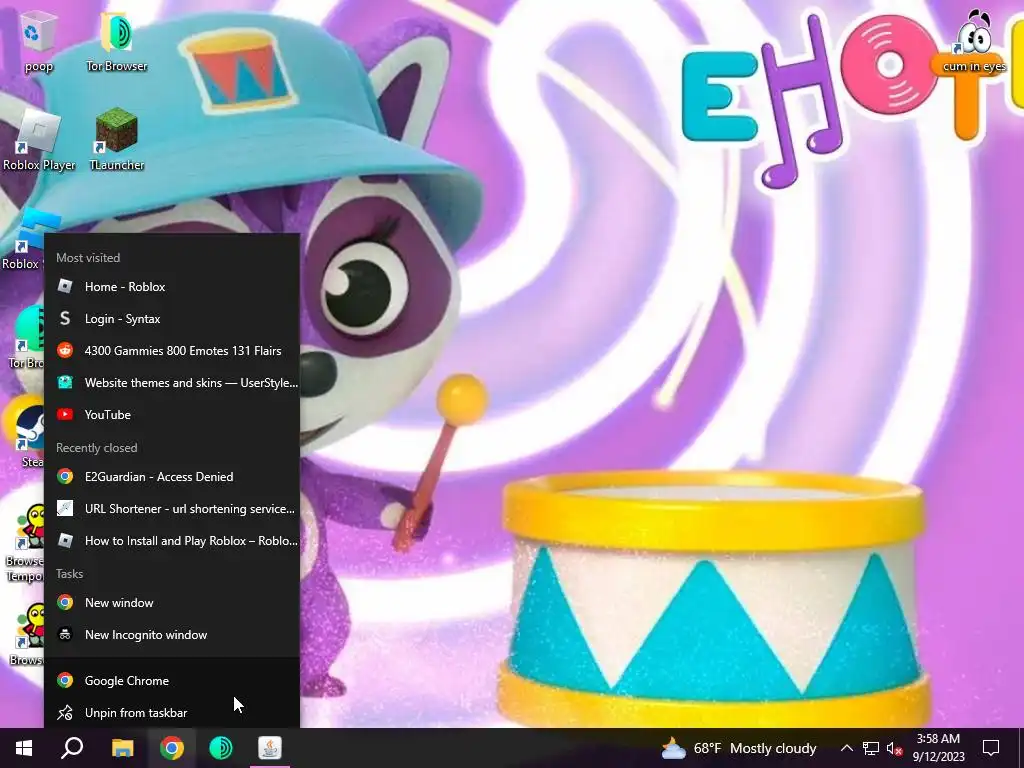Open File Explorer from the taskbar
Viewport: 1024px width, 768px height.
(122, 748)
